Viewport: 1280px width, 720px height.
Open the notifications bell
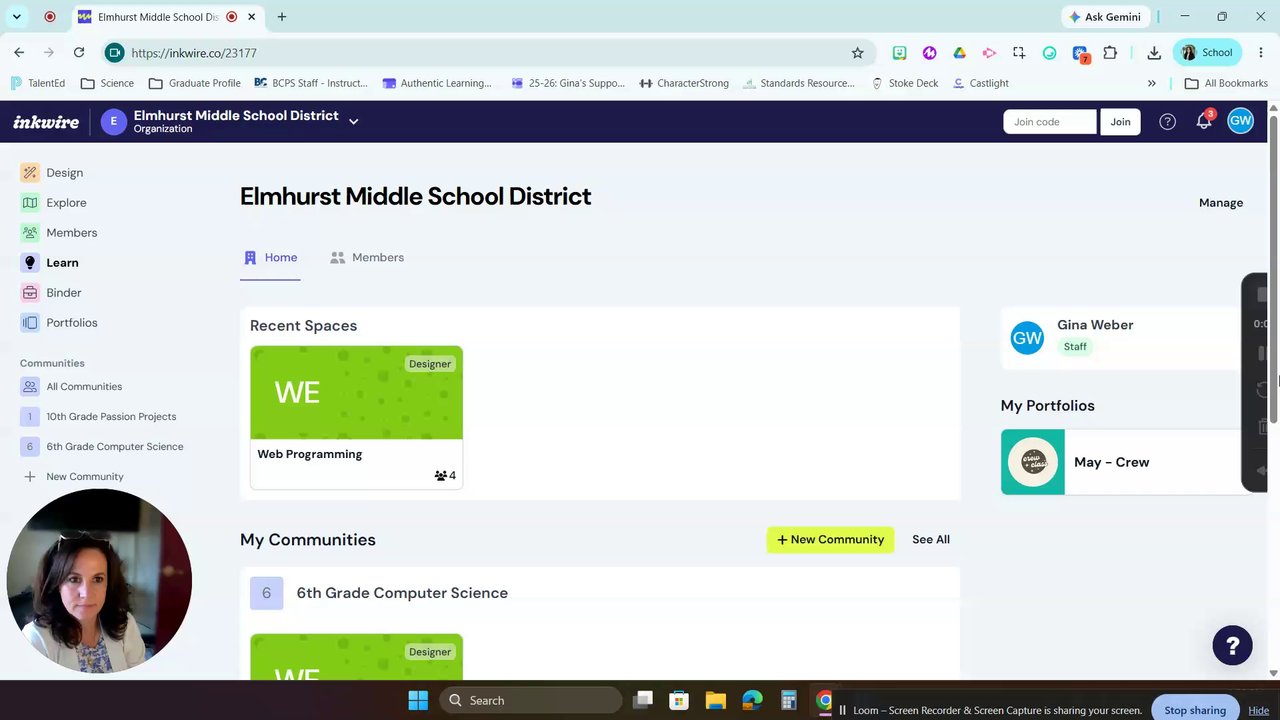[1204, 121]
